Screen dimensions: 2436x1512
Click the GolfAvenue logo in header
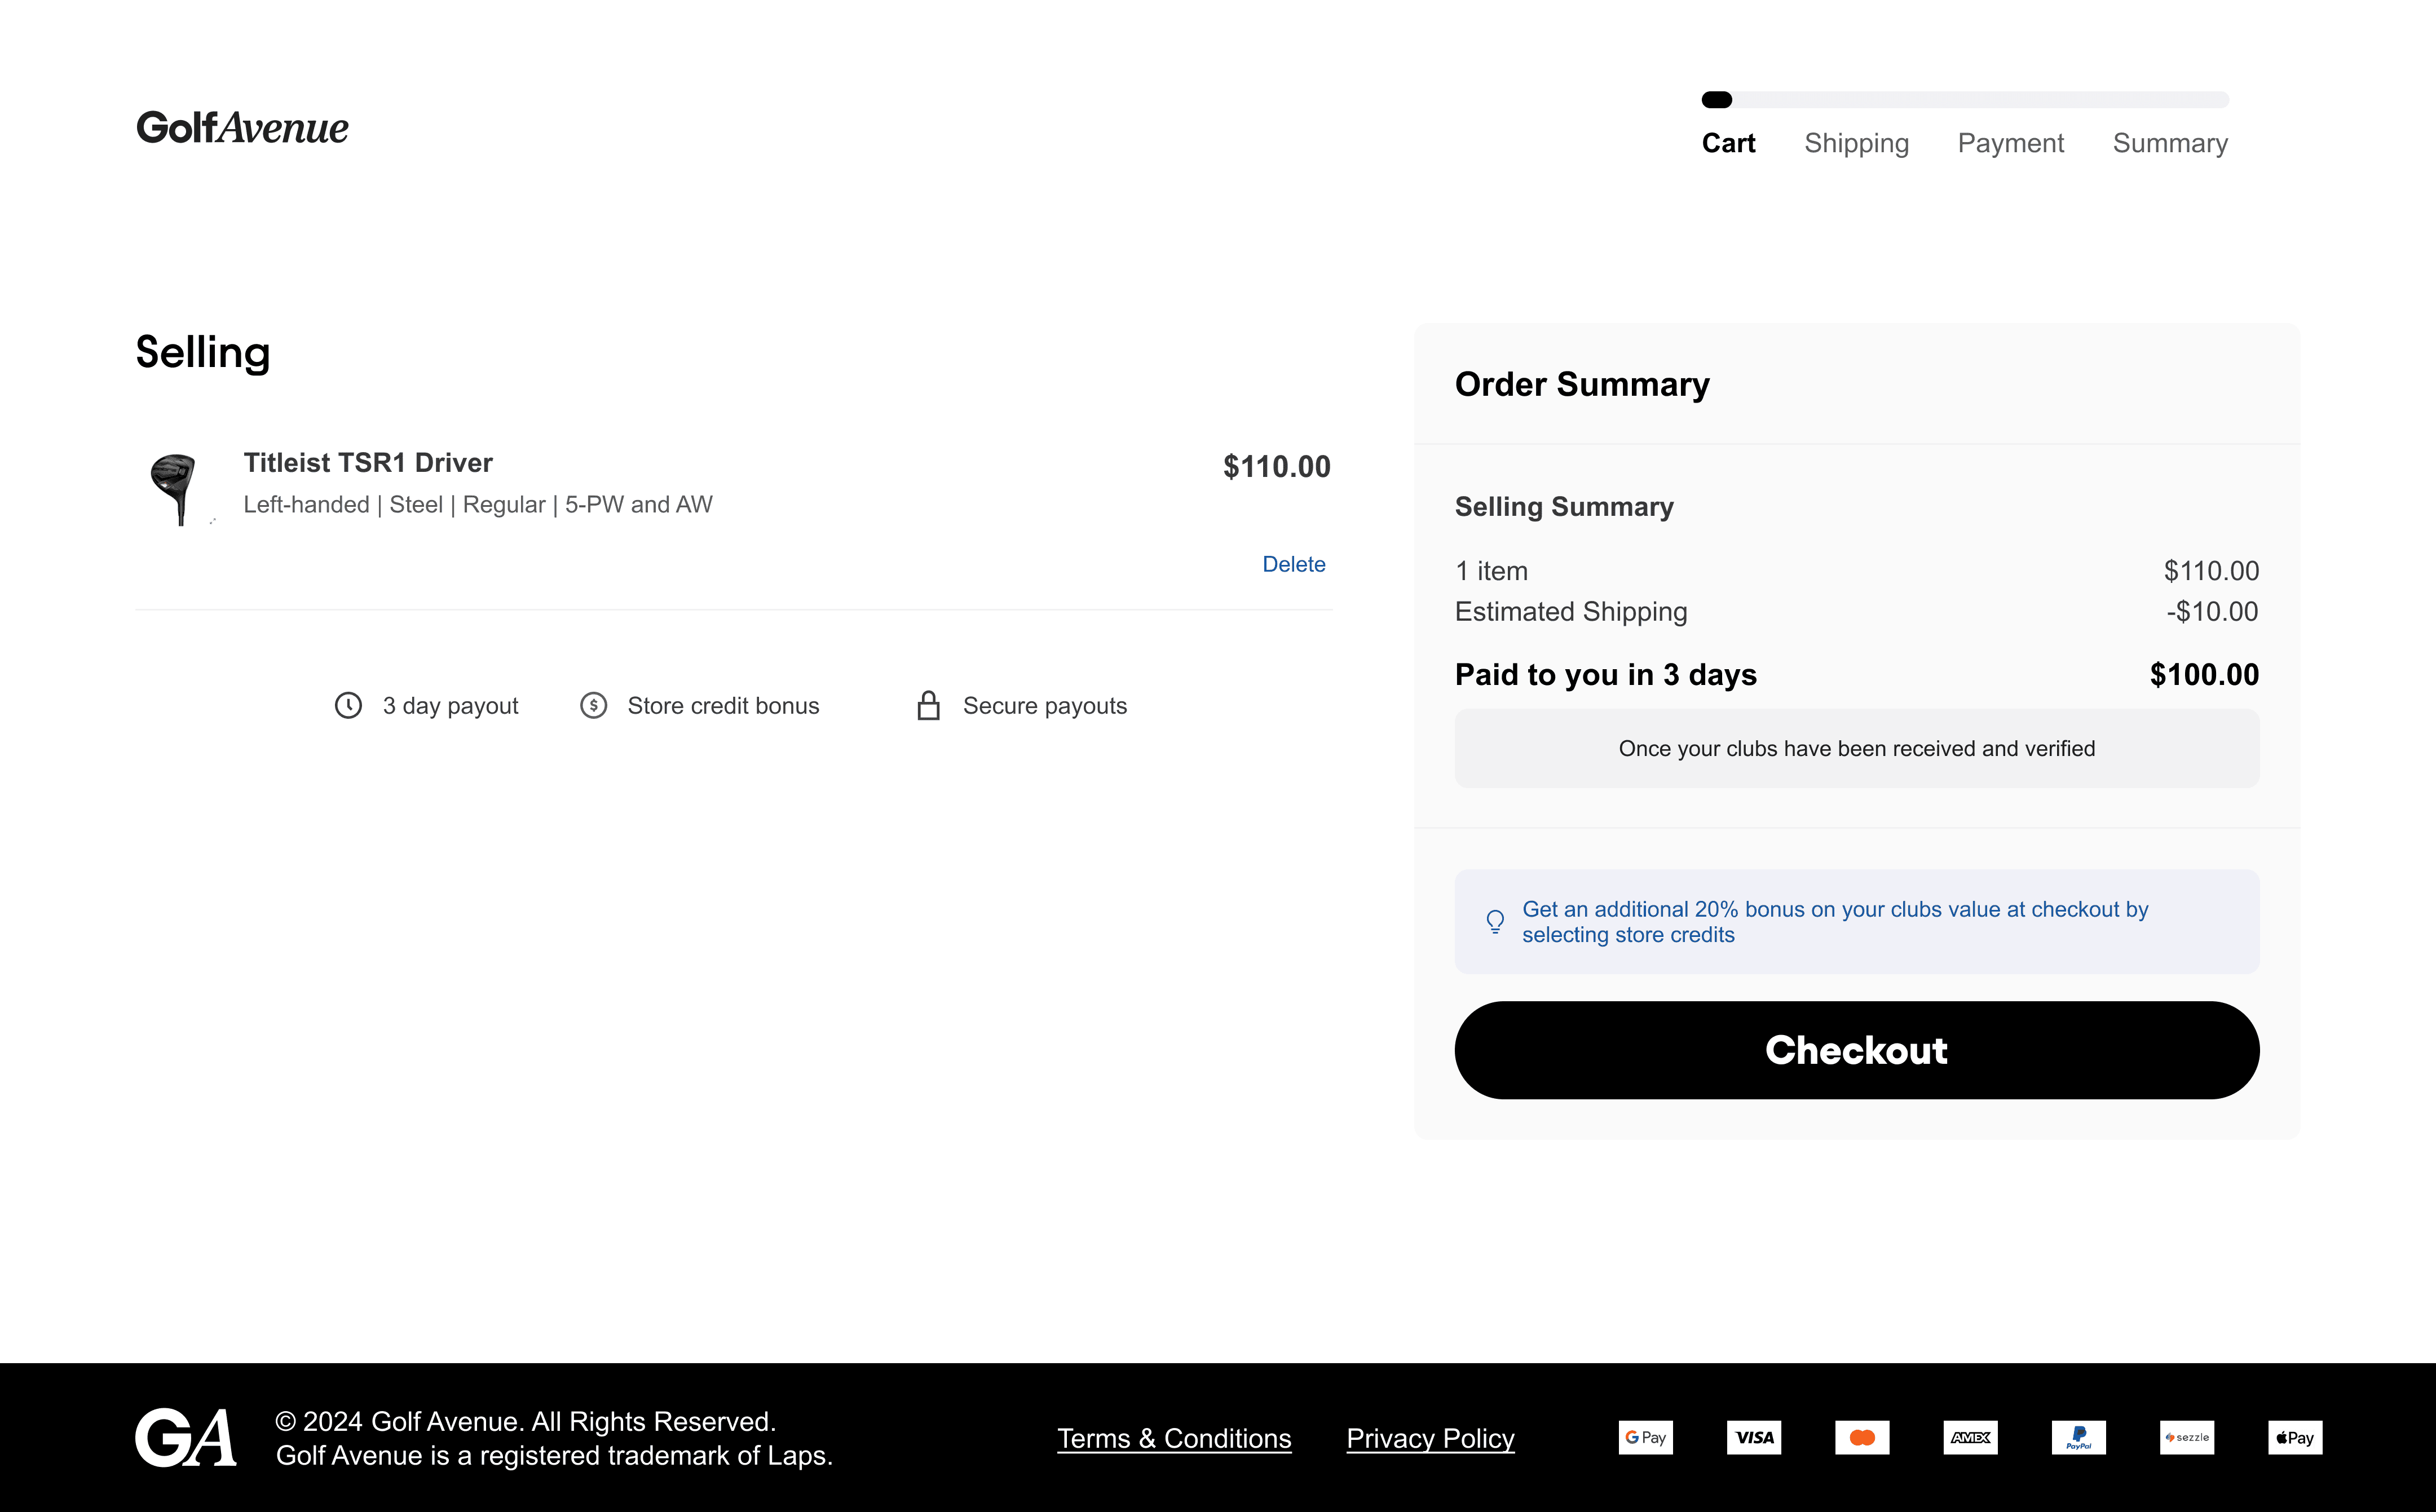click(x=242, y=128)
